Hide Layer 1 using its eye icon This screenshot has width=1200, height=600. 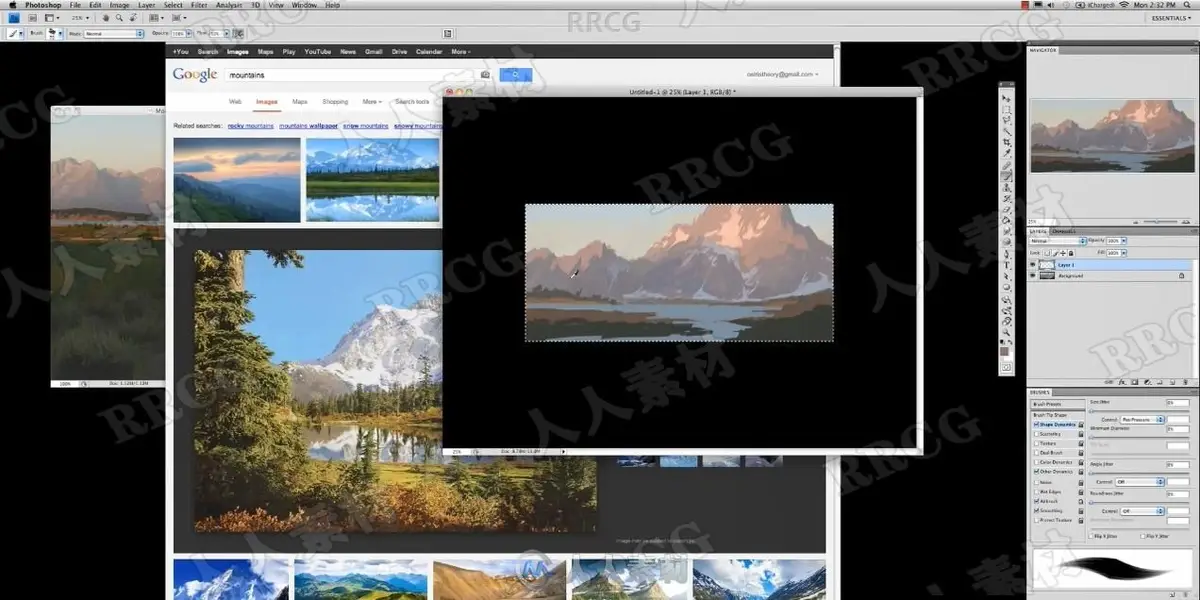1033,264
